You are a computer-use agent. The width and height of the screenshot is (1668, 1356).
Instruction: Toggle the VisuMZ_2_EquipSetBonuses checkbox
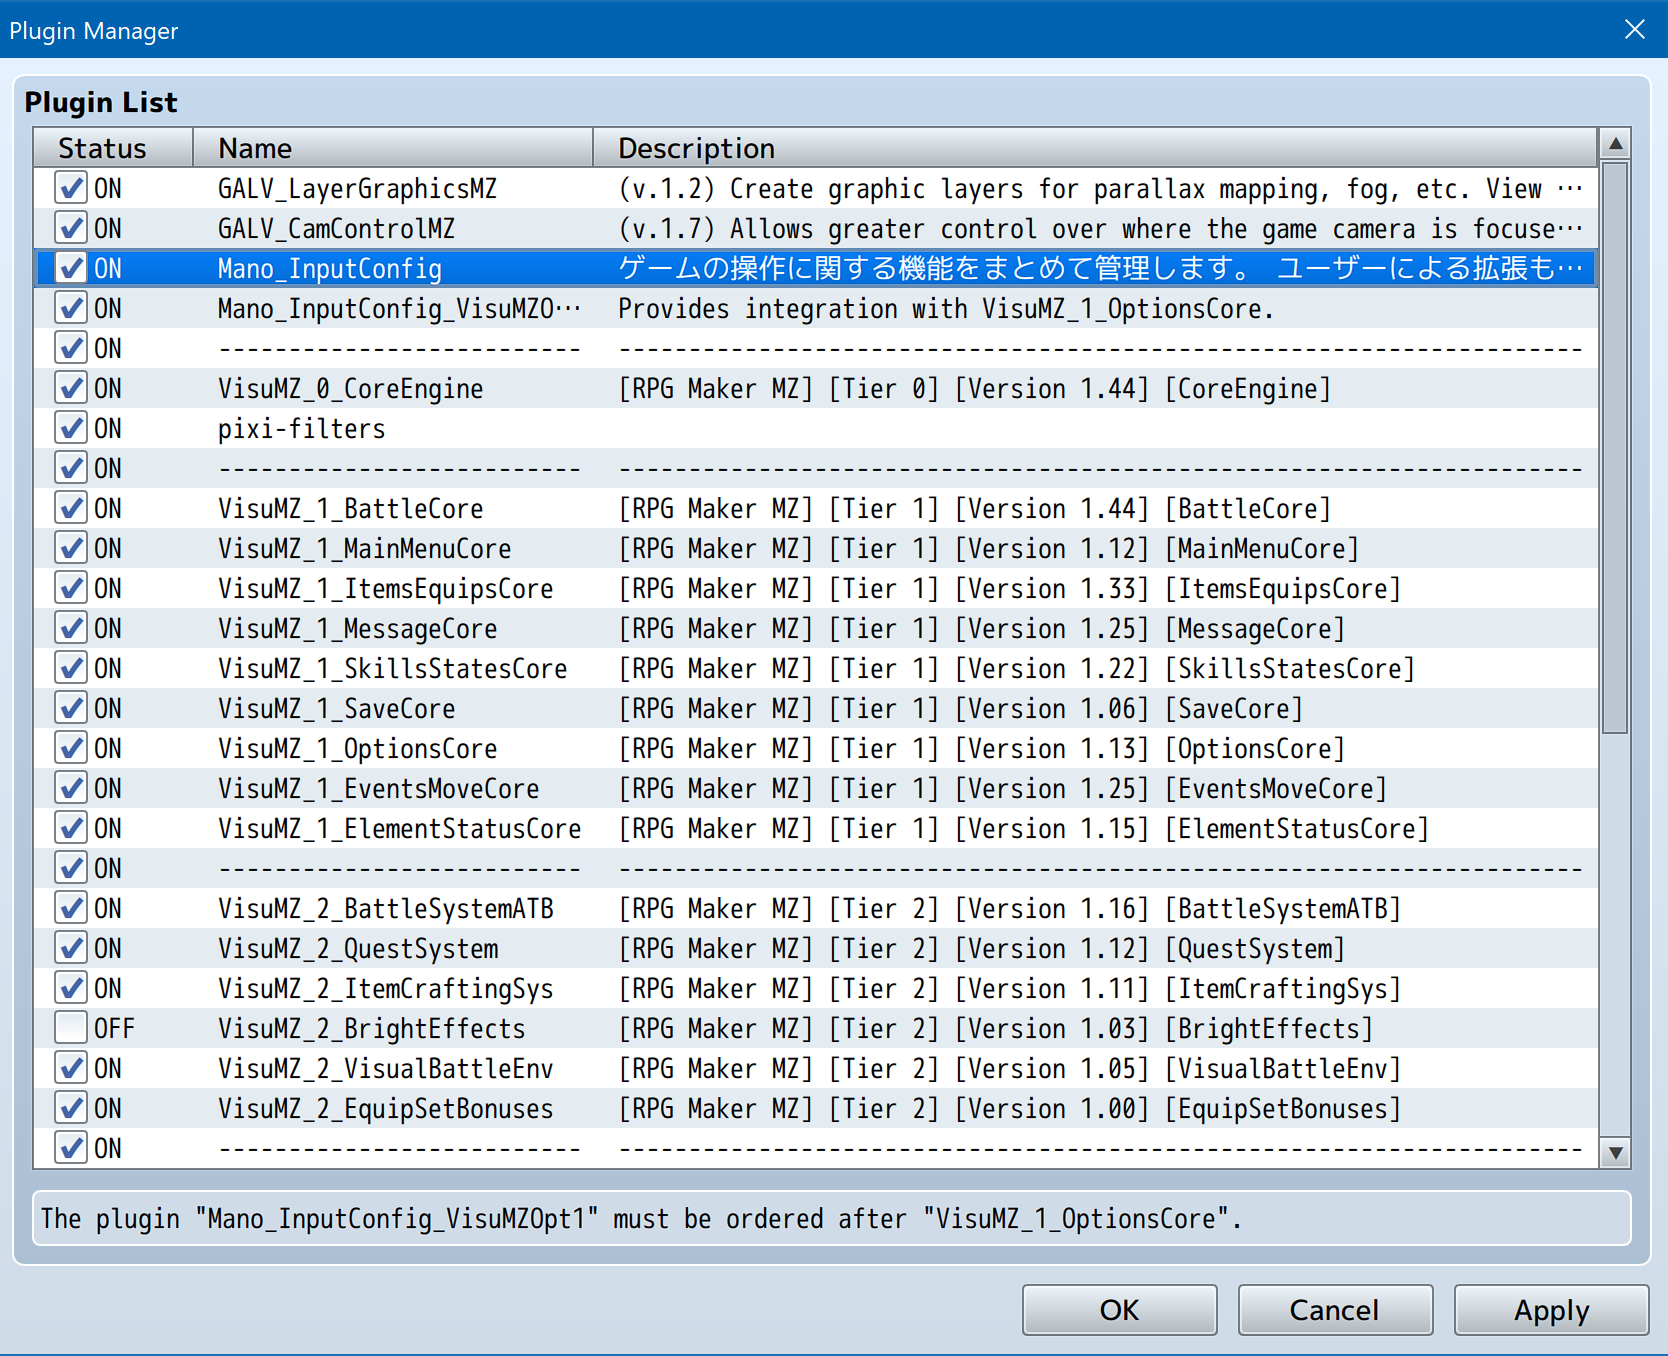coord(71,1108)
